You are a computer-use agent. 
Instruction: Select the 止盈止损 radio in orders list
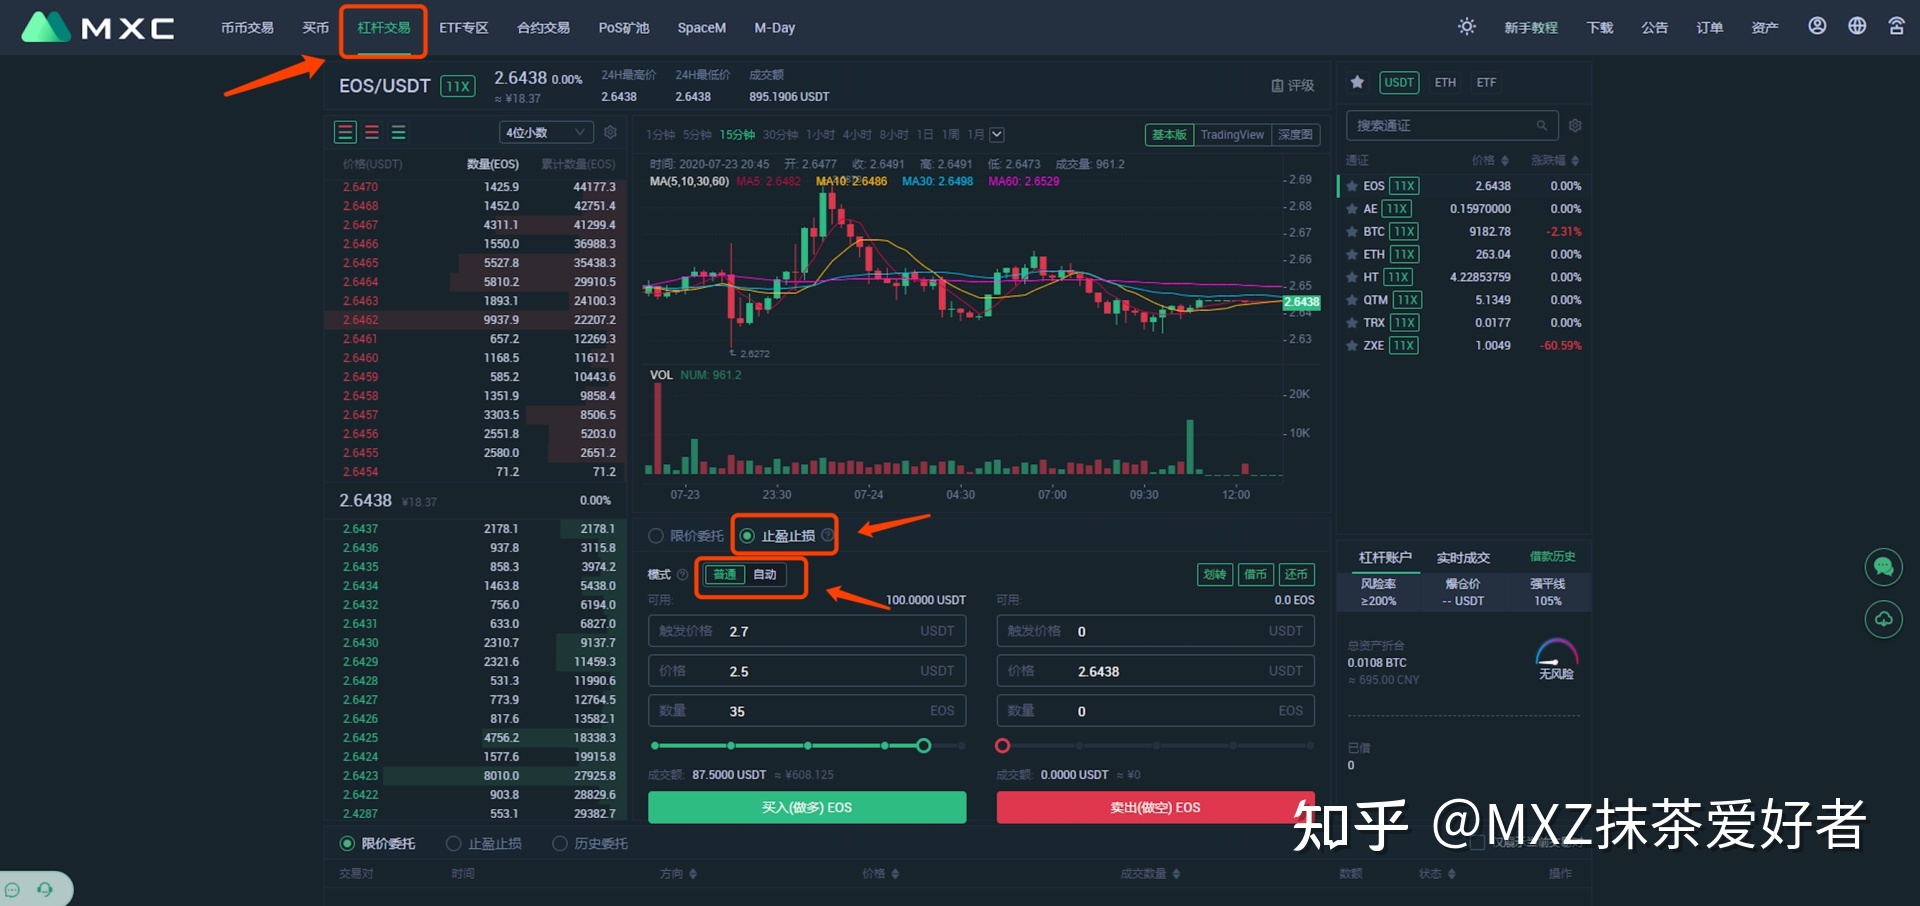454,844
